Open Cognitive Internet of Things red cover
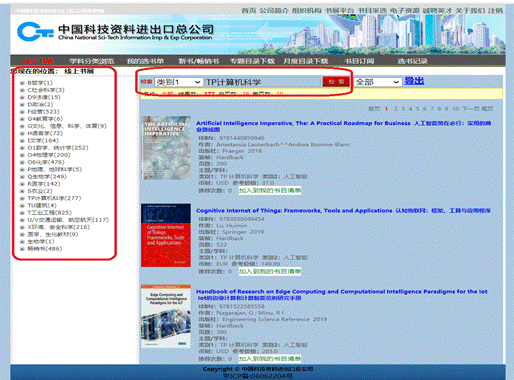Viewport: 514px width, 380px height. pos(166,235)
